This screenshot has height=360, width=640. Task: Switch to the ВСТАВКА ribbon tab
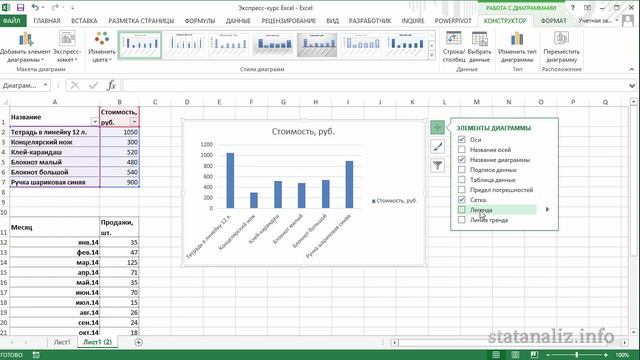84,20
